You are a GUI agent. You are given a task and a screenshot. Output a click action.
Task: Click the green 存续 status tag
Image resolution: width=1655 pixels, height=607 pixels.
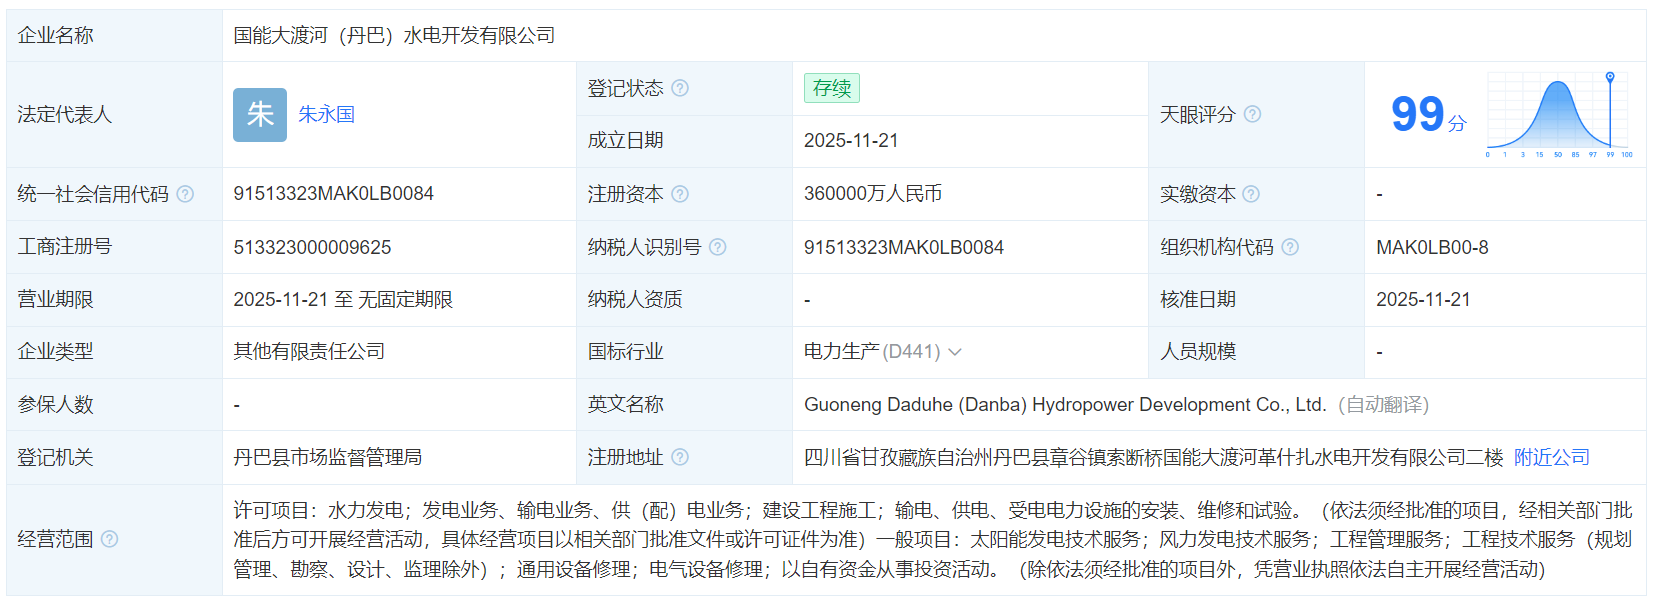(831, 88)
